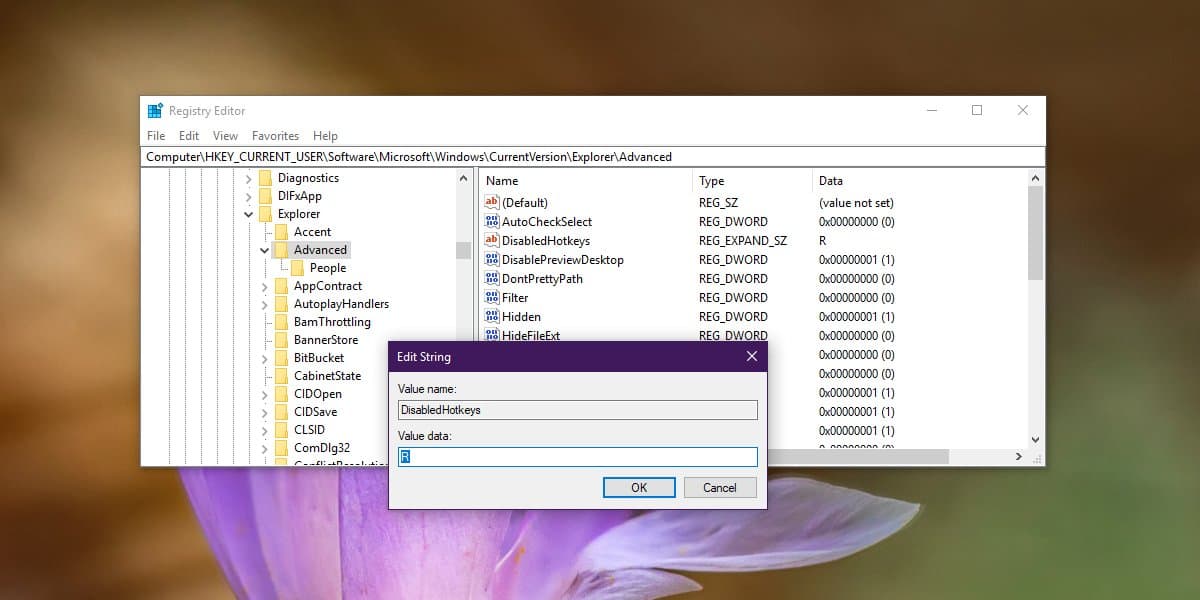Viewport: 1200px width, 600px height.
Task: Open the Edit menu
Action: pos(189,136)
